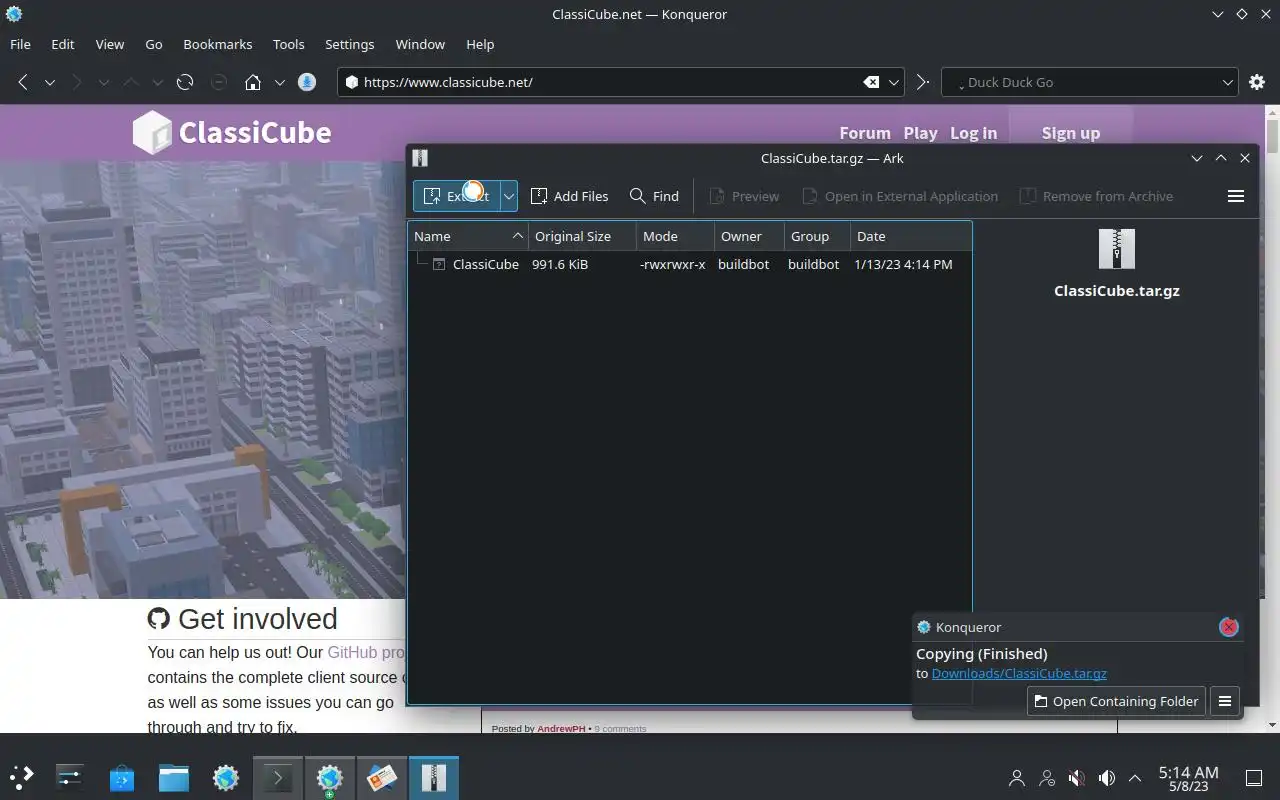Click the Mode column header
The height and width of the screenshot is (800, 1280).
pyautogui.click(x=675, y=236)
